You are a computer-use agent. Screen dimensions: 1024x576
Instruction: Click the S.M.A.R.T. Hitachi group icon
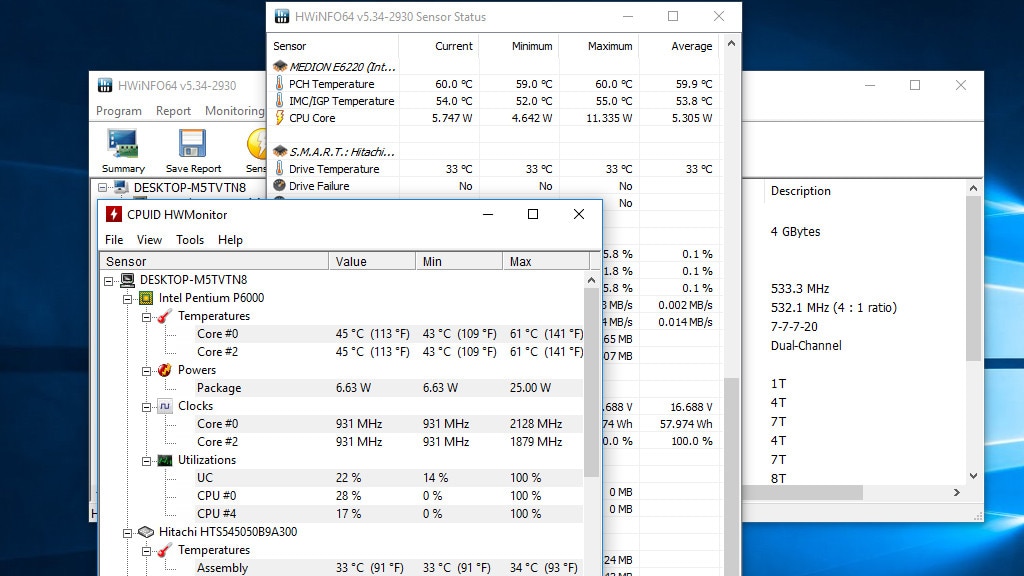280,152
